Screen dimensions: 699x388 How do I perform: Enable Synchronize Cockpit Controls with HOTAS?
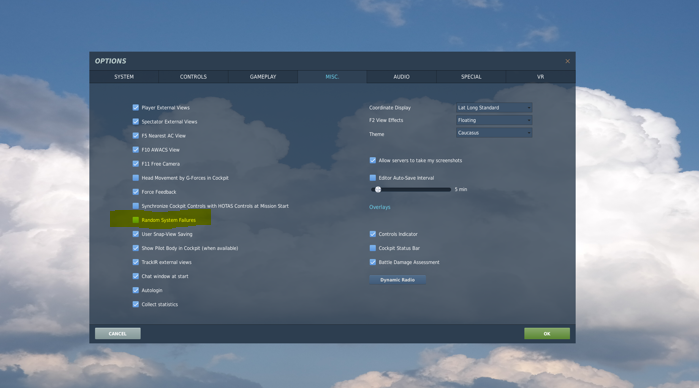pos(136,206)
